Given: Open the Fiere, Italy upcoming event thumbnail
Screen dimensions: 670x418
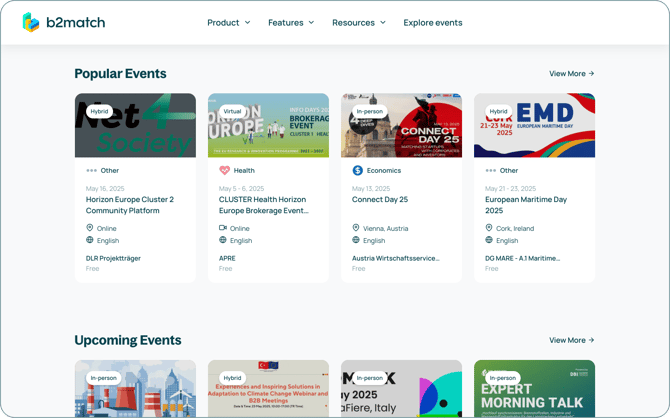Looking at the screenshot, I should [x=401, y=389].
